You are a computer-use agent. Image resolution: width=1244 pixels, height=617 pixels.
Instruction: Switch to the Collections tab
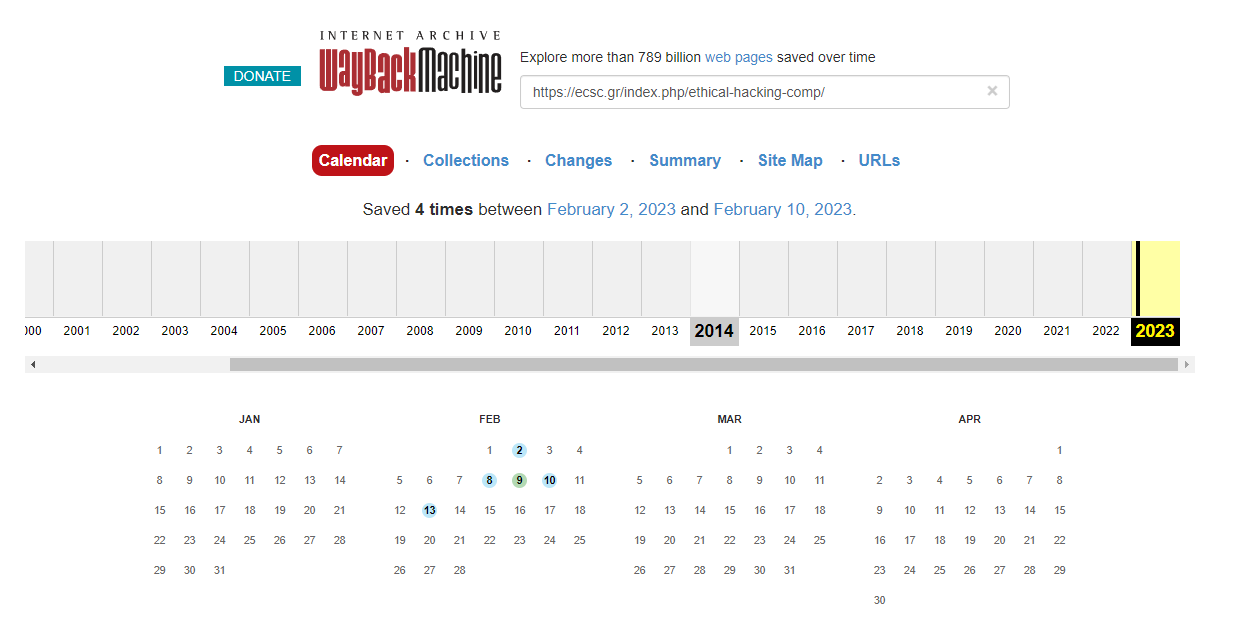(465, 160)
